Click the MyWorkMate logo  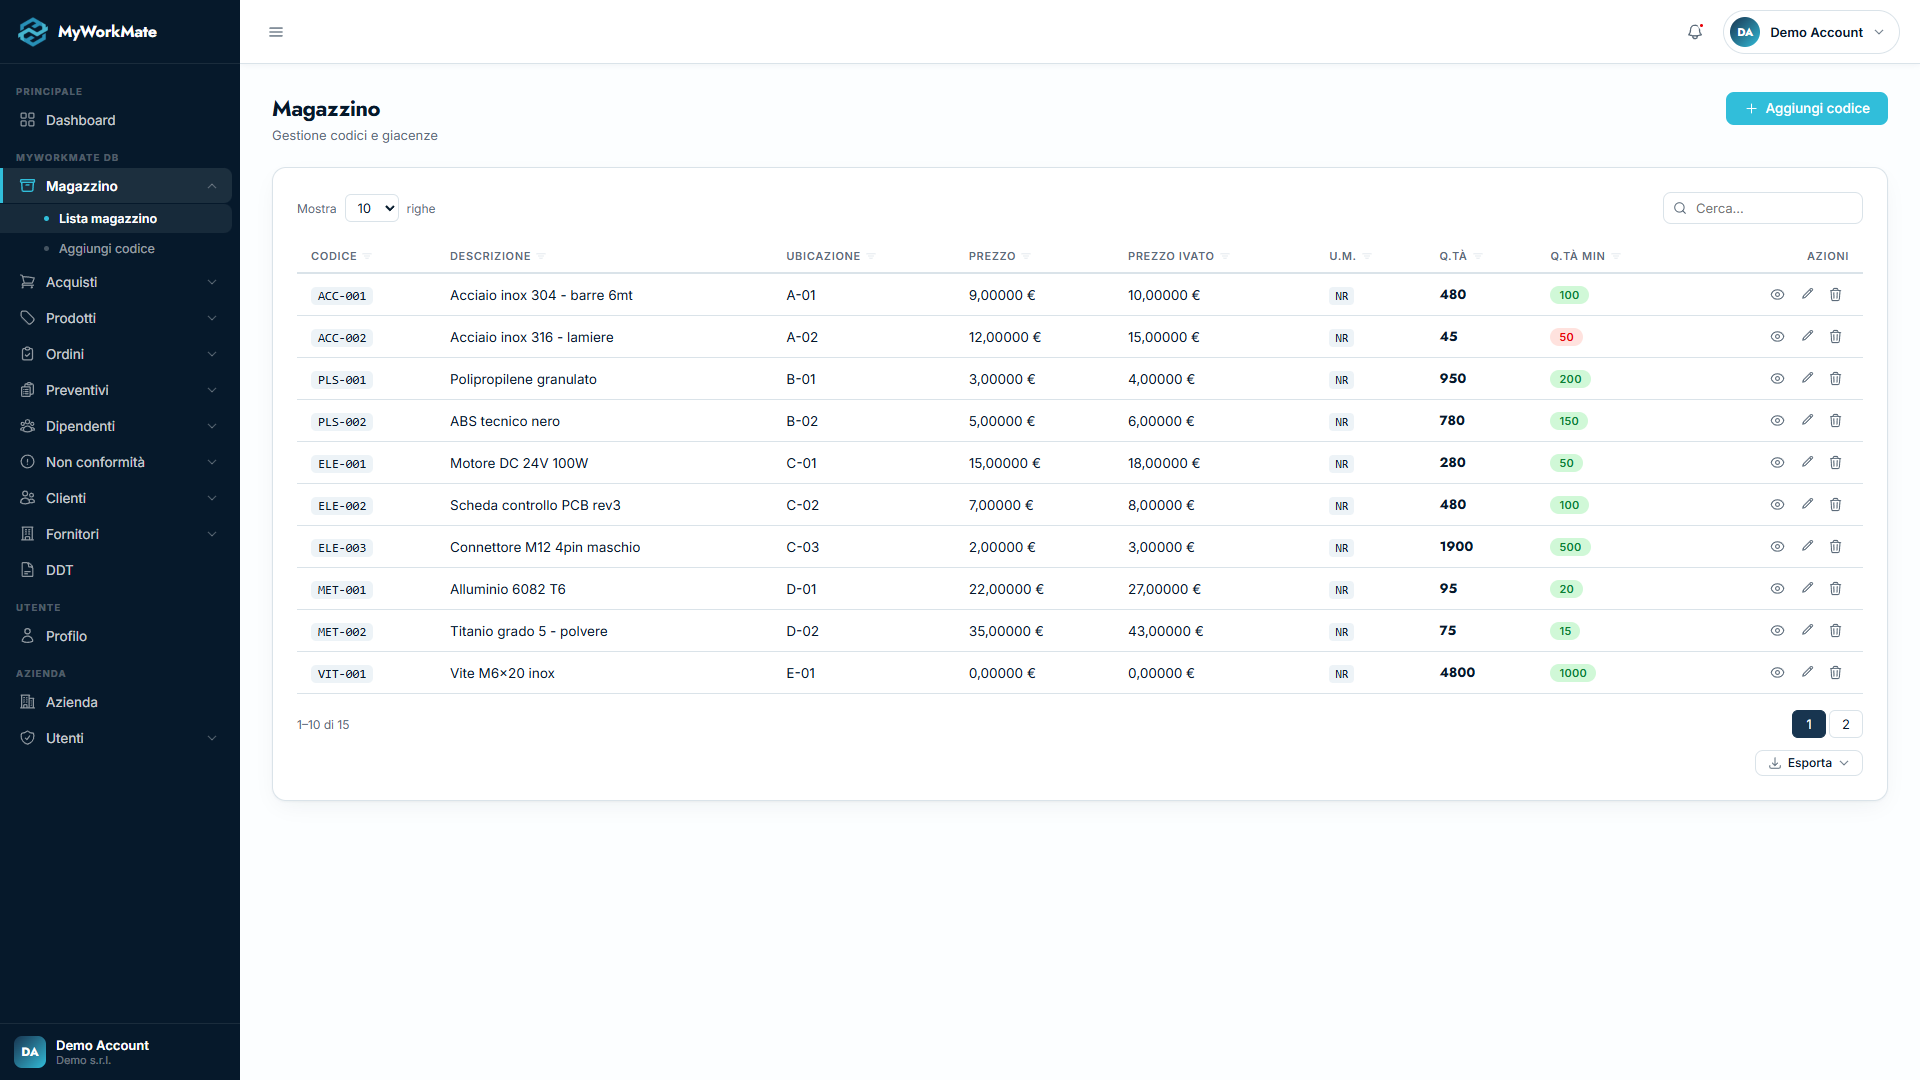tap(88, 32)
